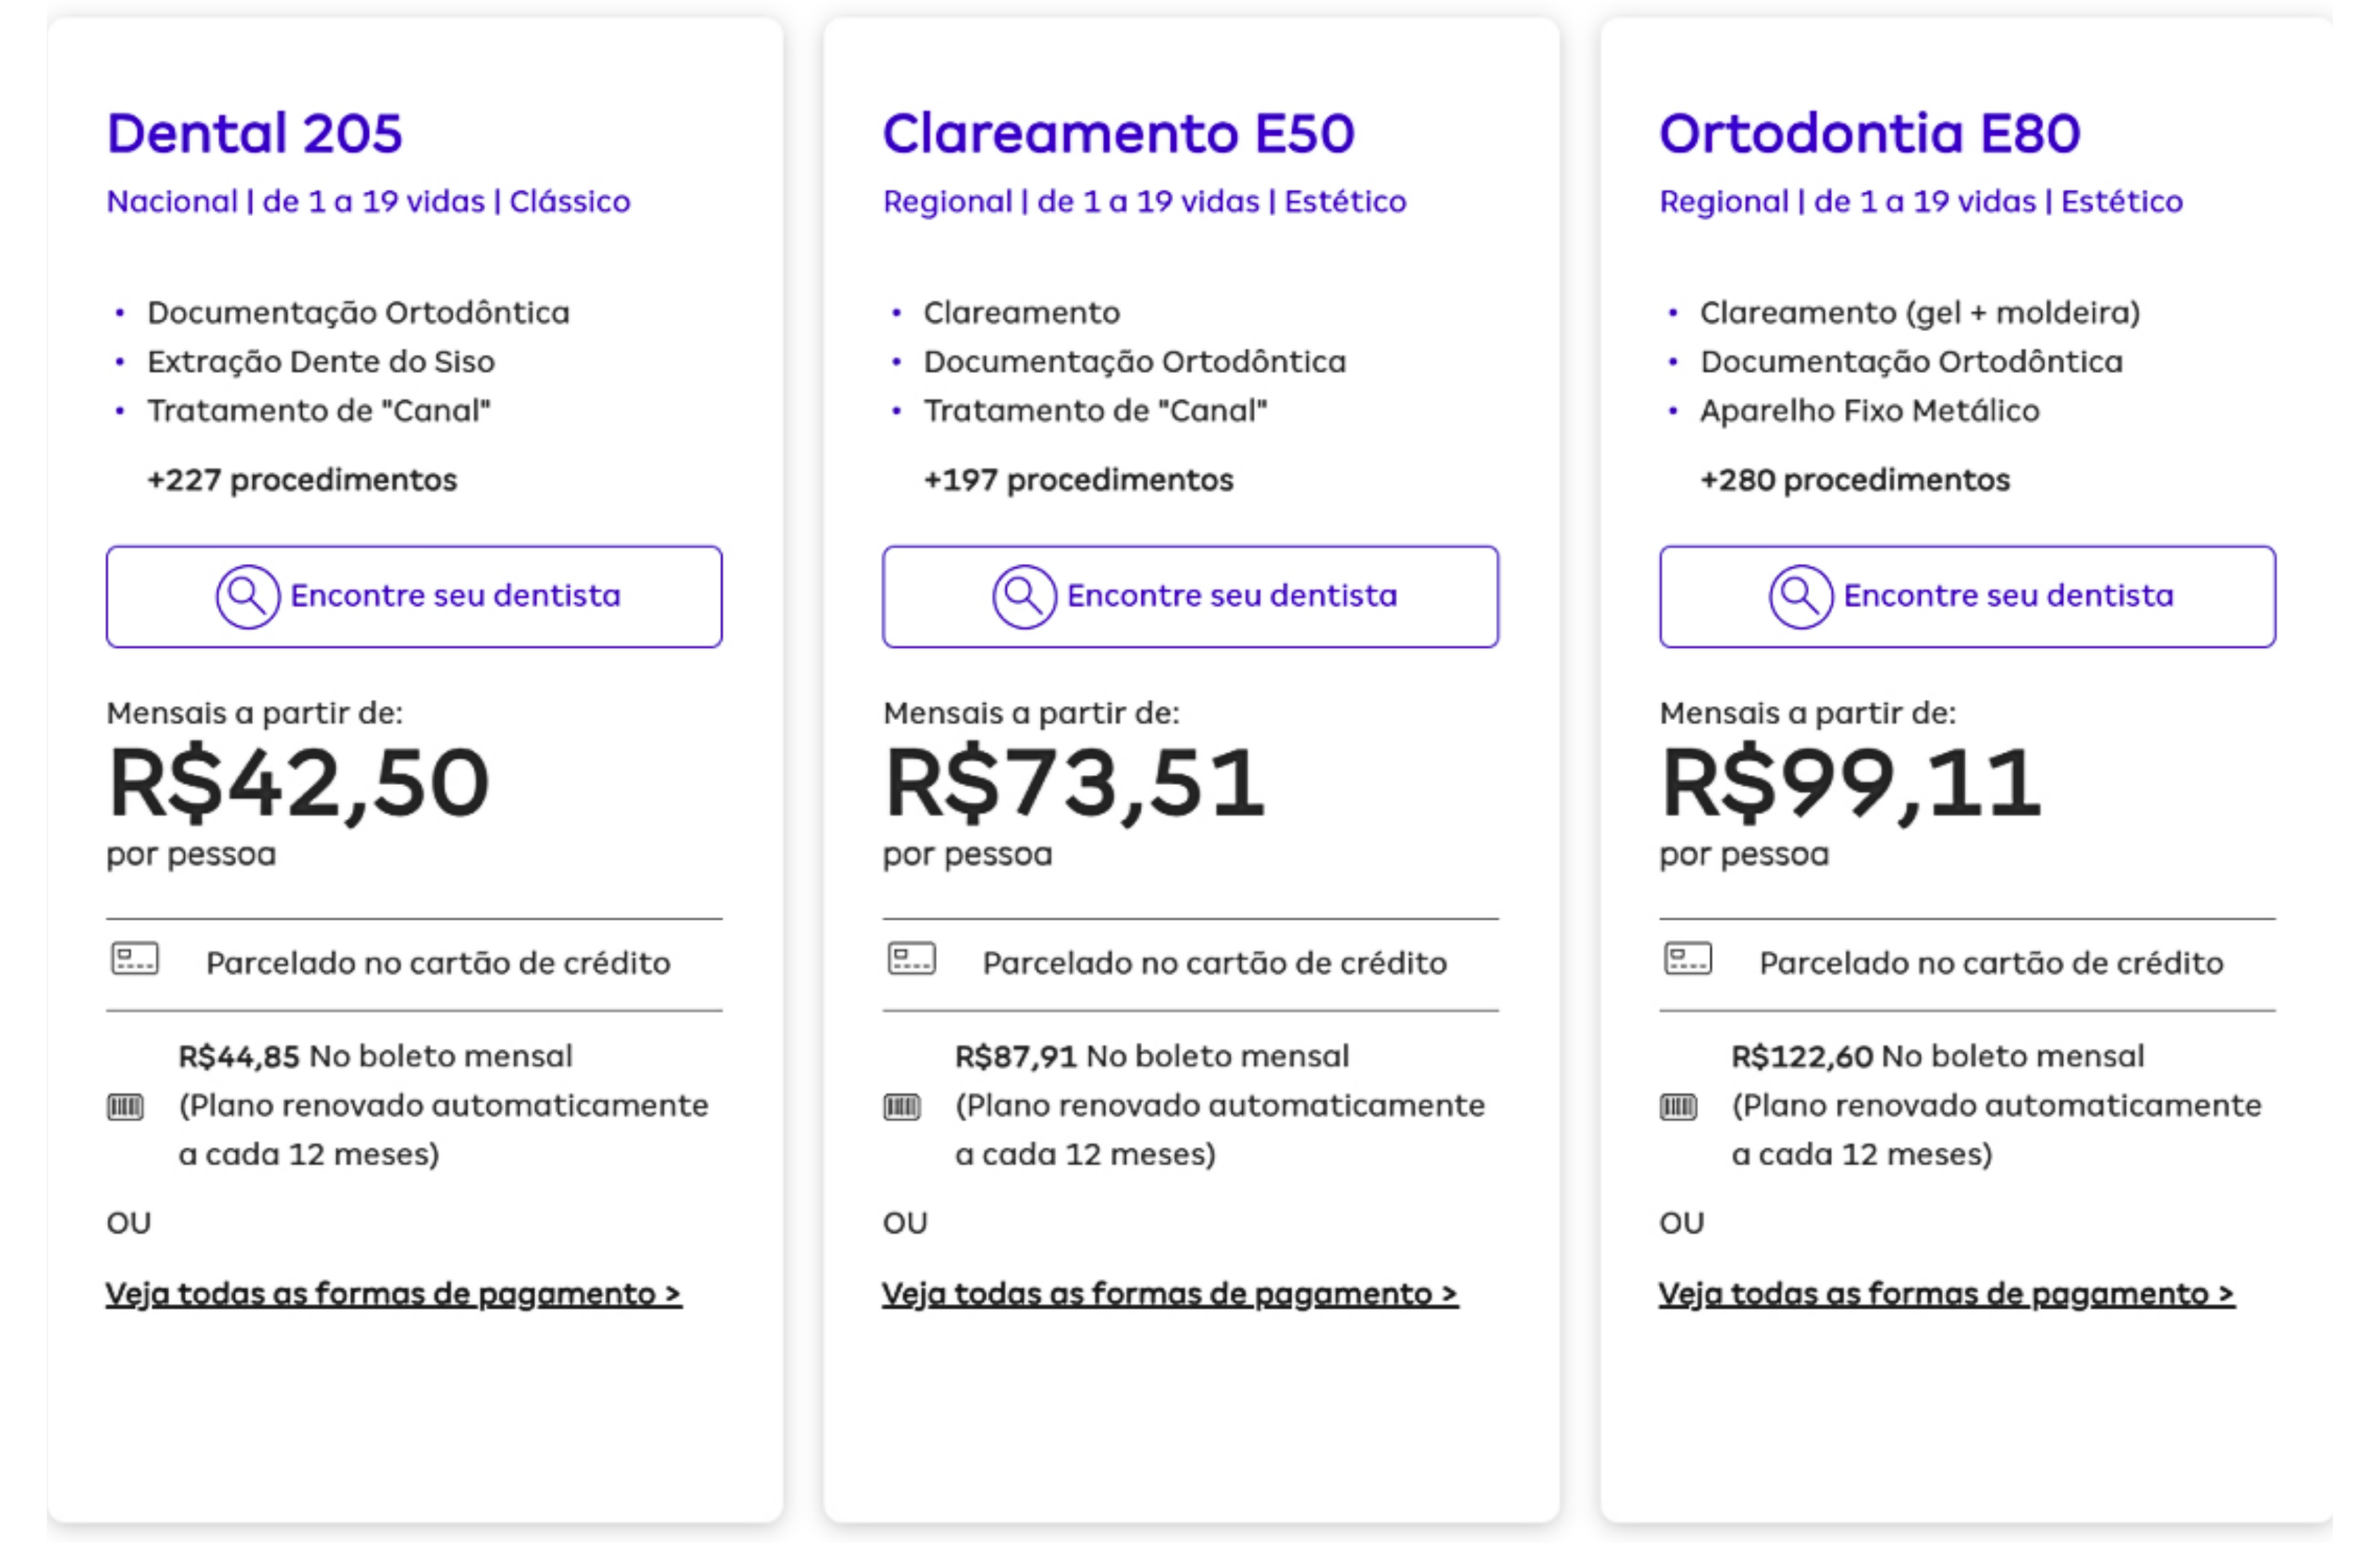Find a dentist for Dental 205 plan

pyautogui.click(x=414, y=597)
